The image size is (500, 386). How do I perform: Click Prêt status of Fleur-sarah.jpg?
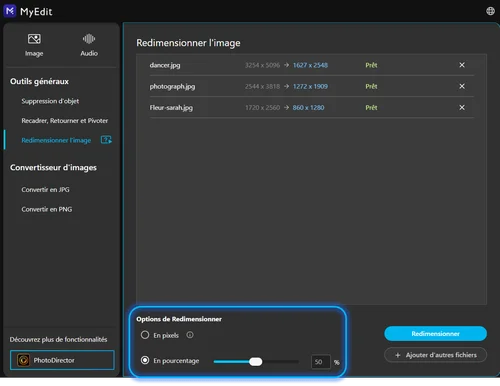[371, 108]
